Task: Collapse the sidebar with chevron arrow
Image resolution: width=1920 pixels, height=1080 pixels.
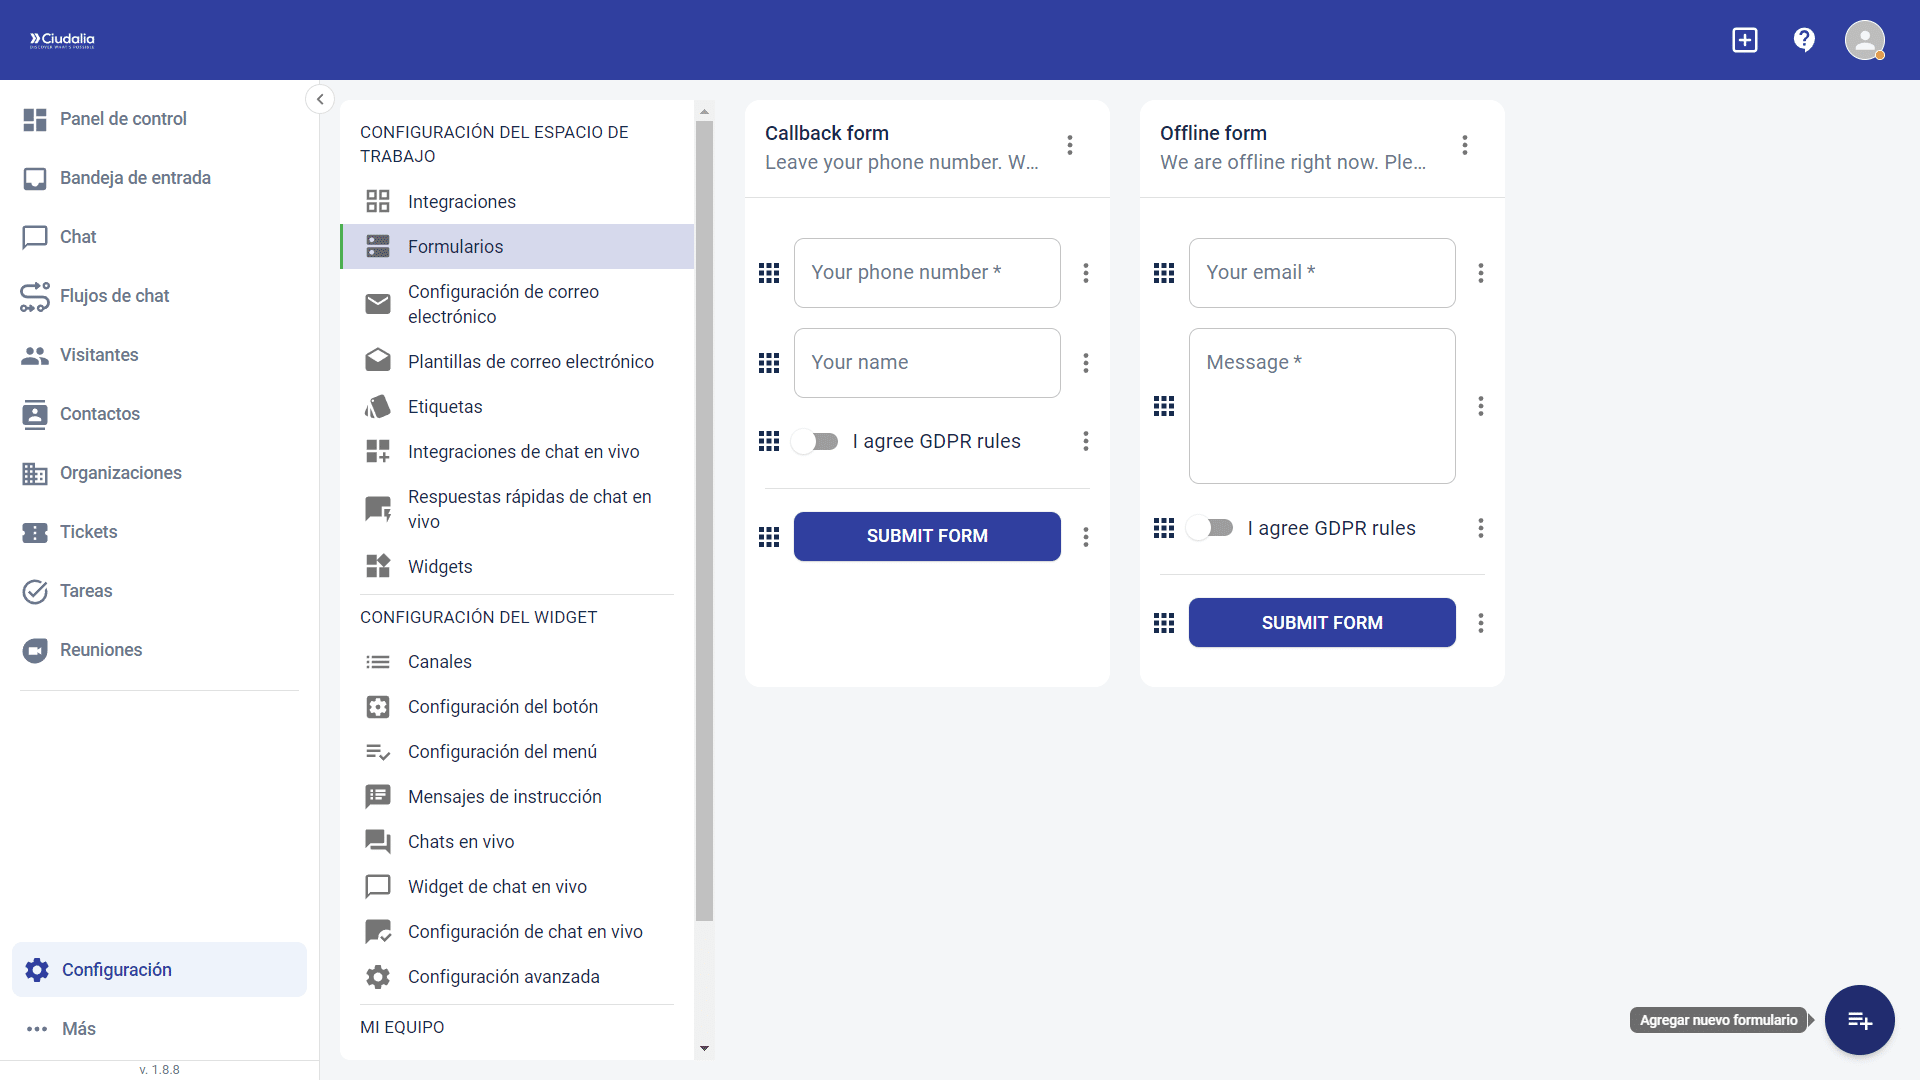Action: tap(320, 98)
